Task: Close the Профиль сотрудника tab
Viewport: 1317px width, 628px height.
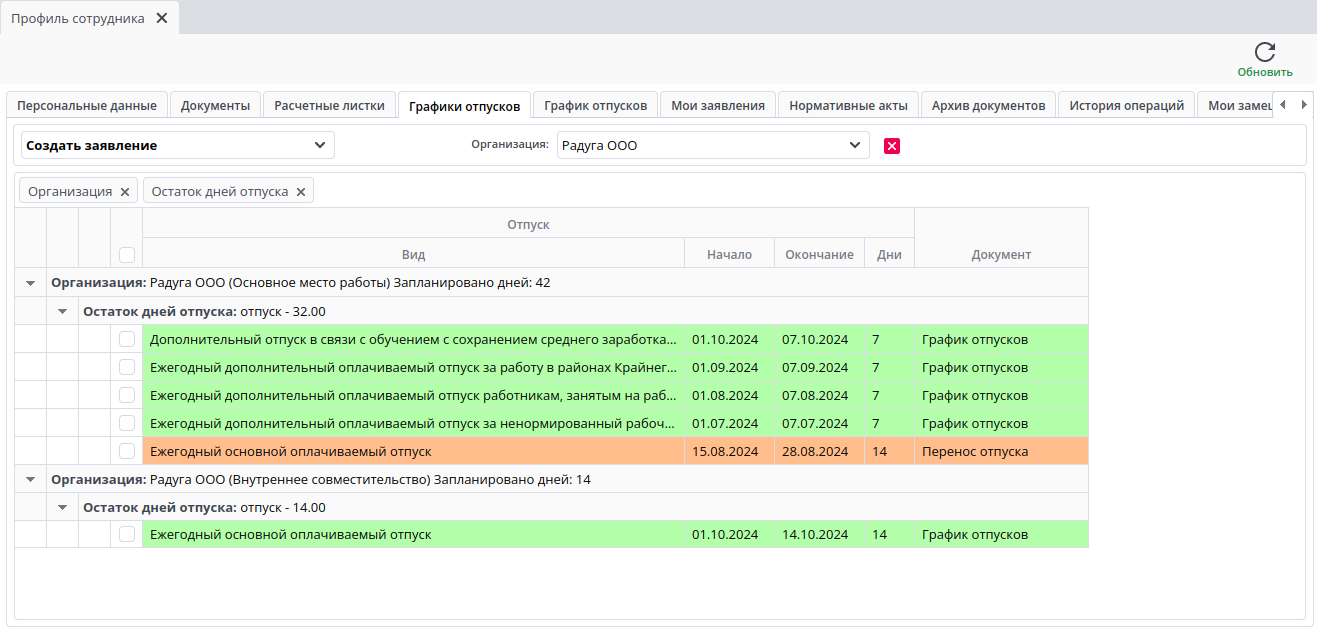Action: (162, 18)
